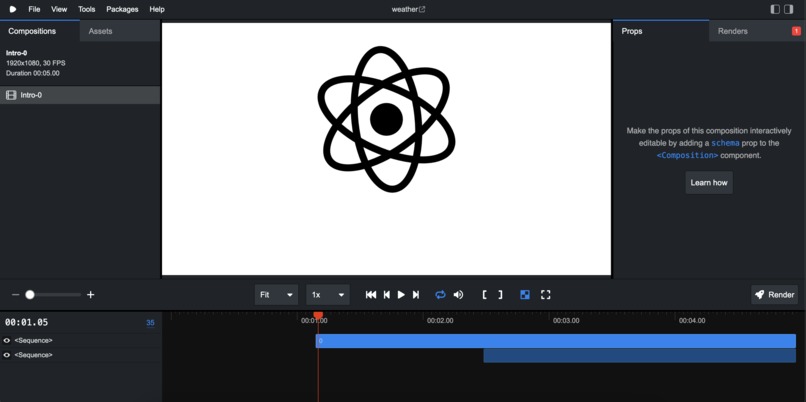The height and width of the screenshot is (402, 806).
Task: Click the film icon beside Intro-0
Action: tap(11, 95)
